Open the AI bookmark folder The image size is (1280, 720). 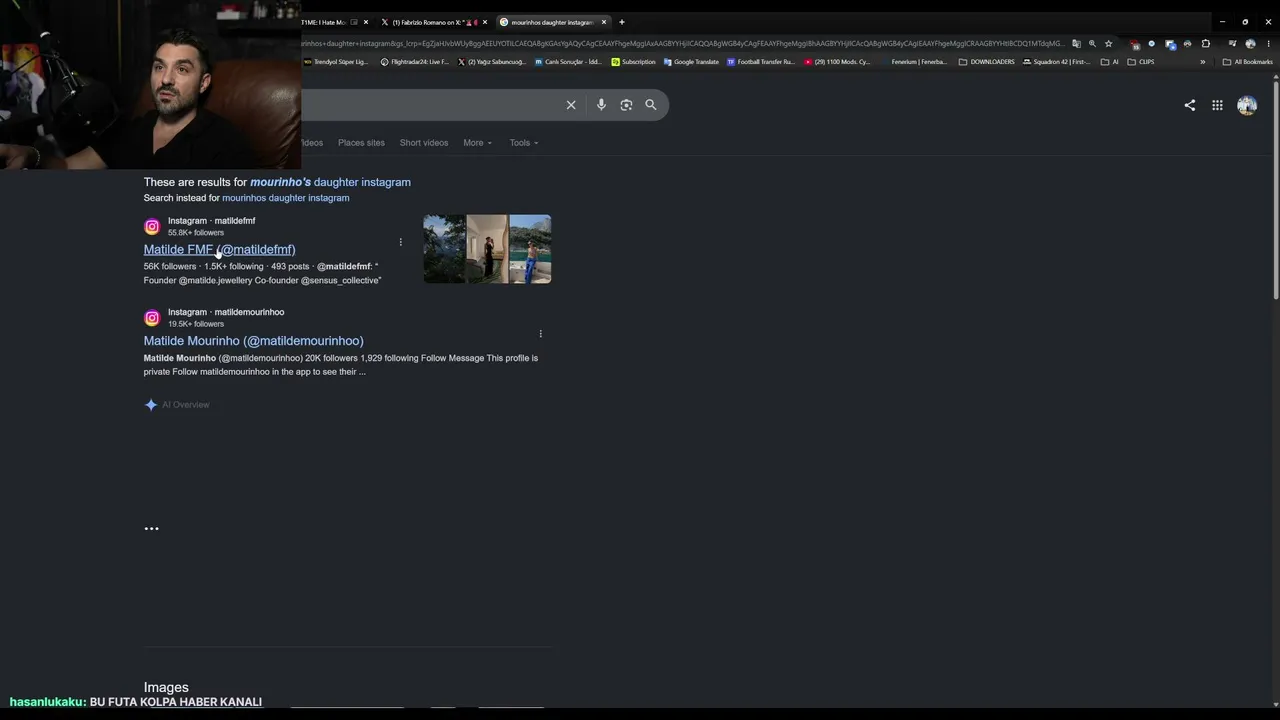click(x=1110, y=62)
